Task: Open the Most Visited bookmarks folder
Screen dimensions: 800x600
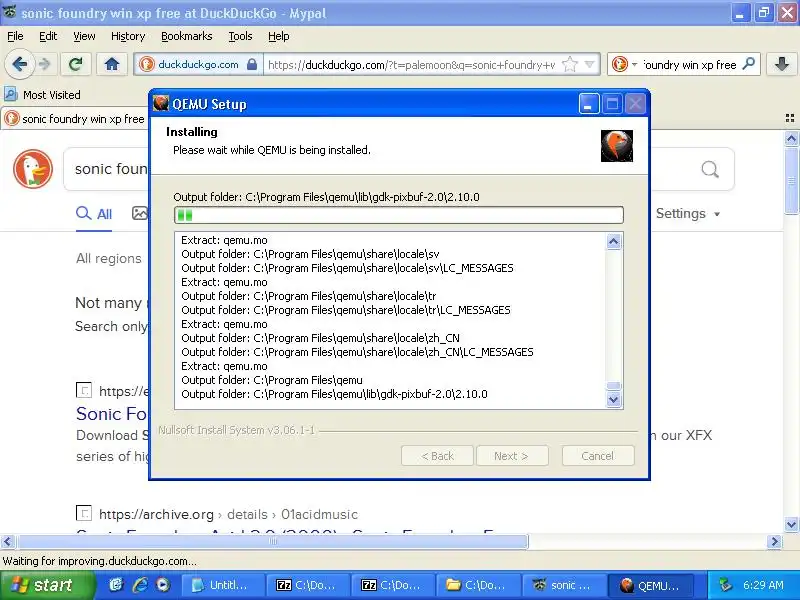Action: click(x=43, y=95)
